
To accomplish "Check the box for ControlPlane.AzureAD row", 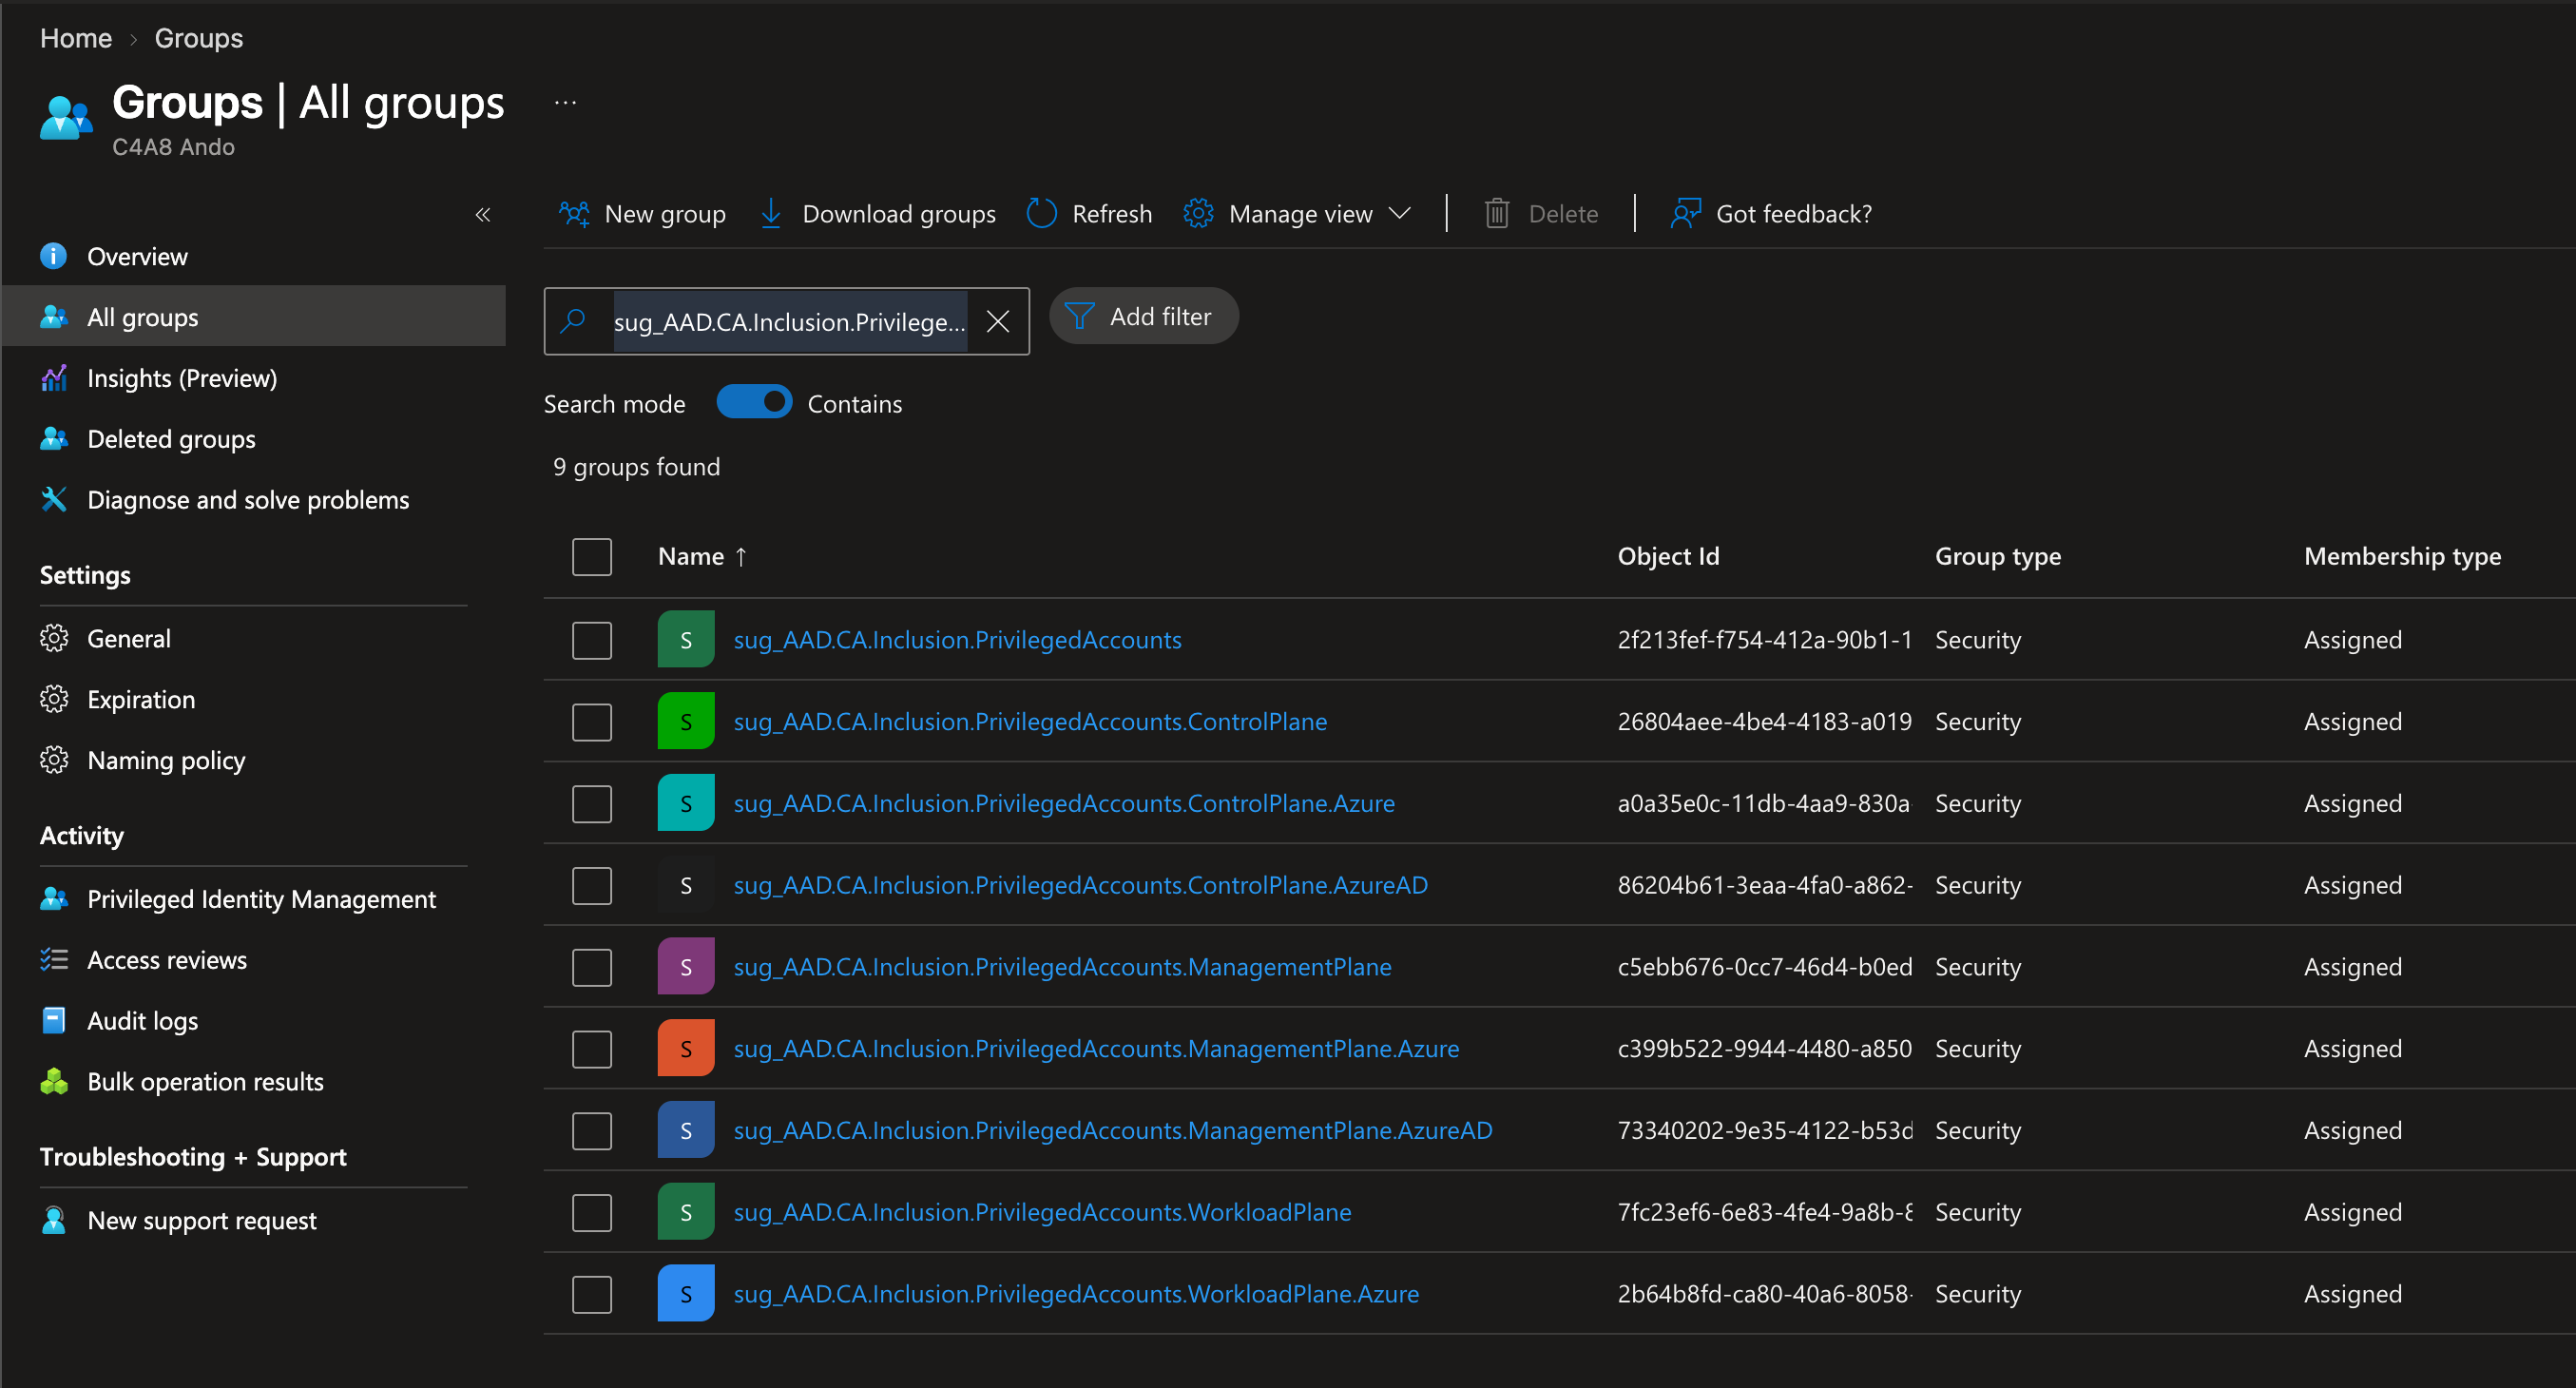I will tap(592, 885).
